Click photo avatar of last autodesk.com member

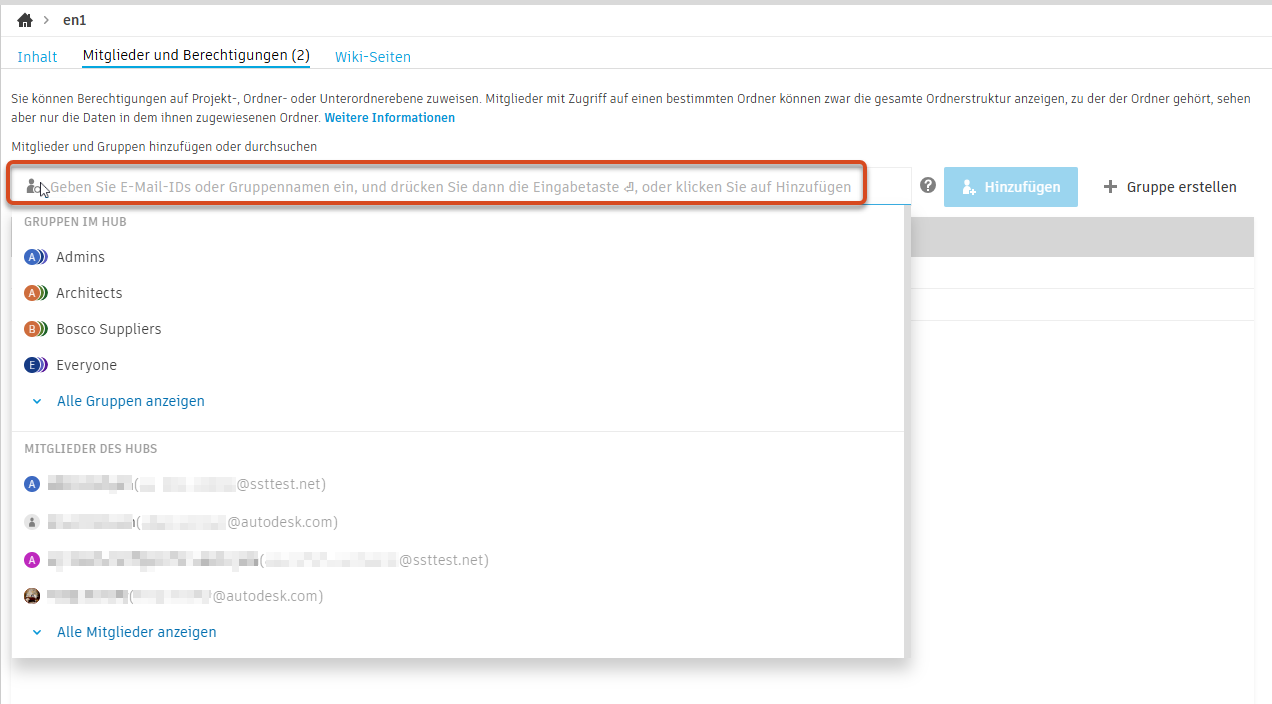click(x=32, y=596)
